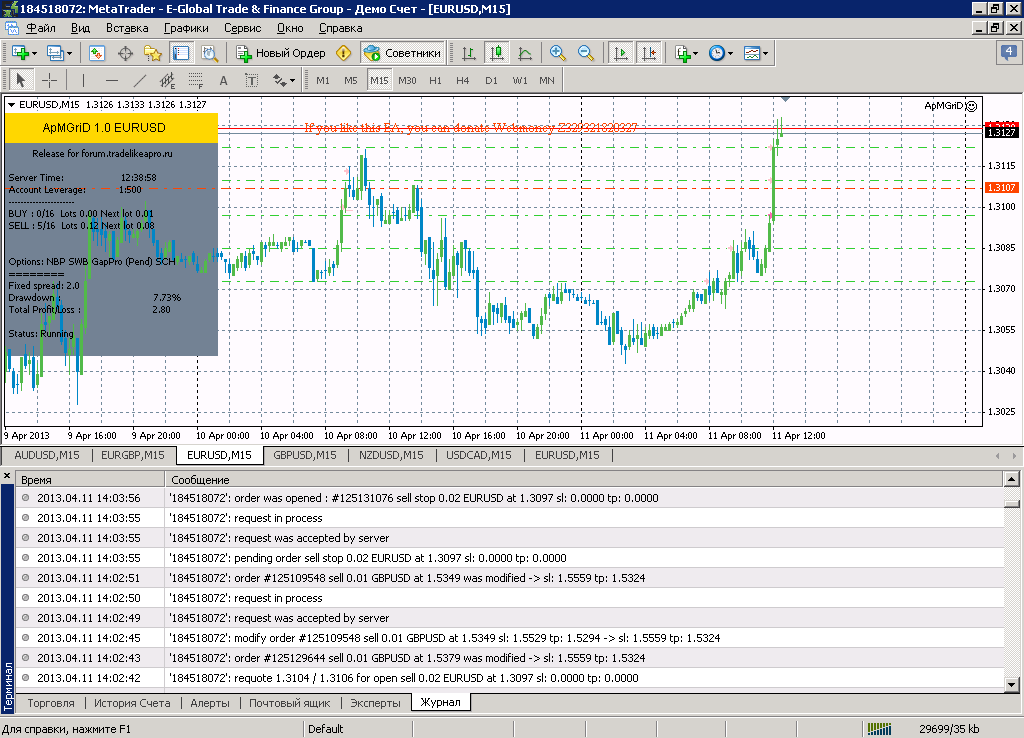Select the Horizontal Line tool
The height and width of the screenshot is (738, 1024).
(112, 80)
